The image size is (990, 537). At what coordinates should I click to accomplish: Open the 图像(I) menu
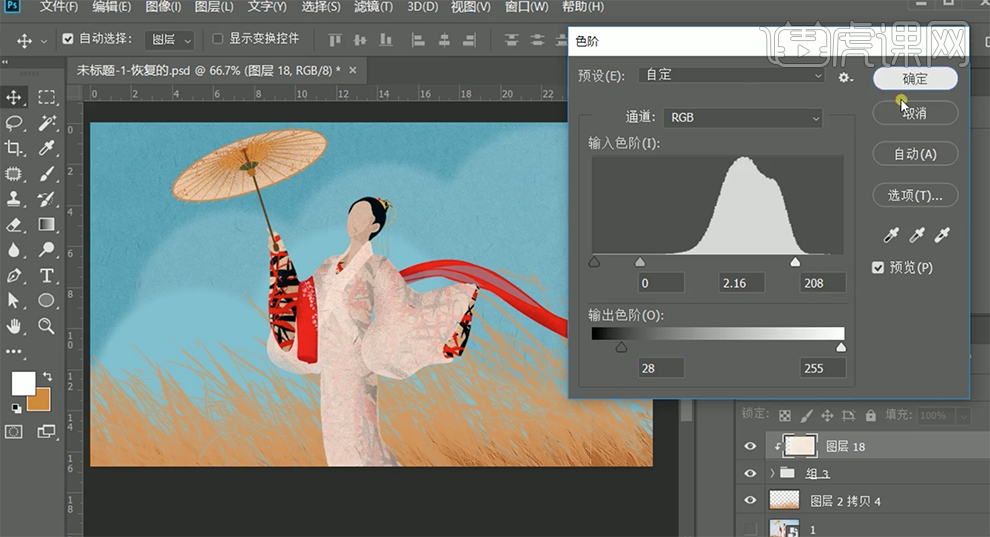[164, 7]
